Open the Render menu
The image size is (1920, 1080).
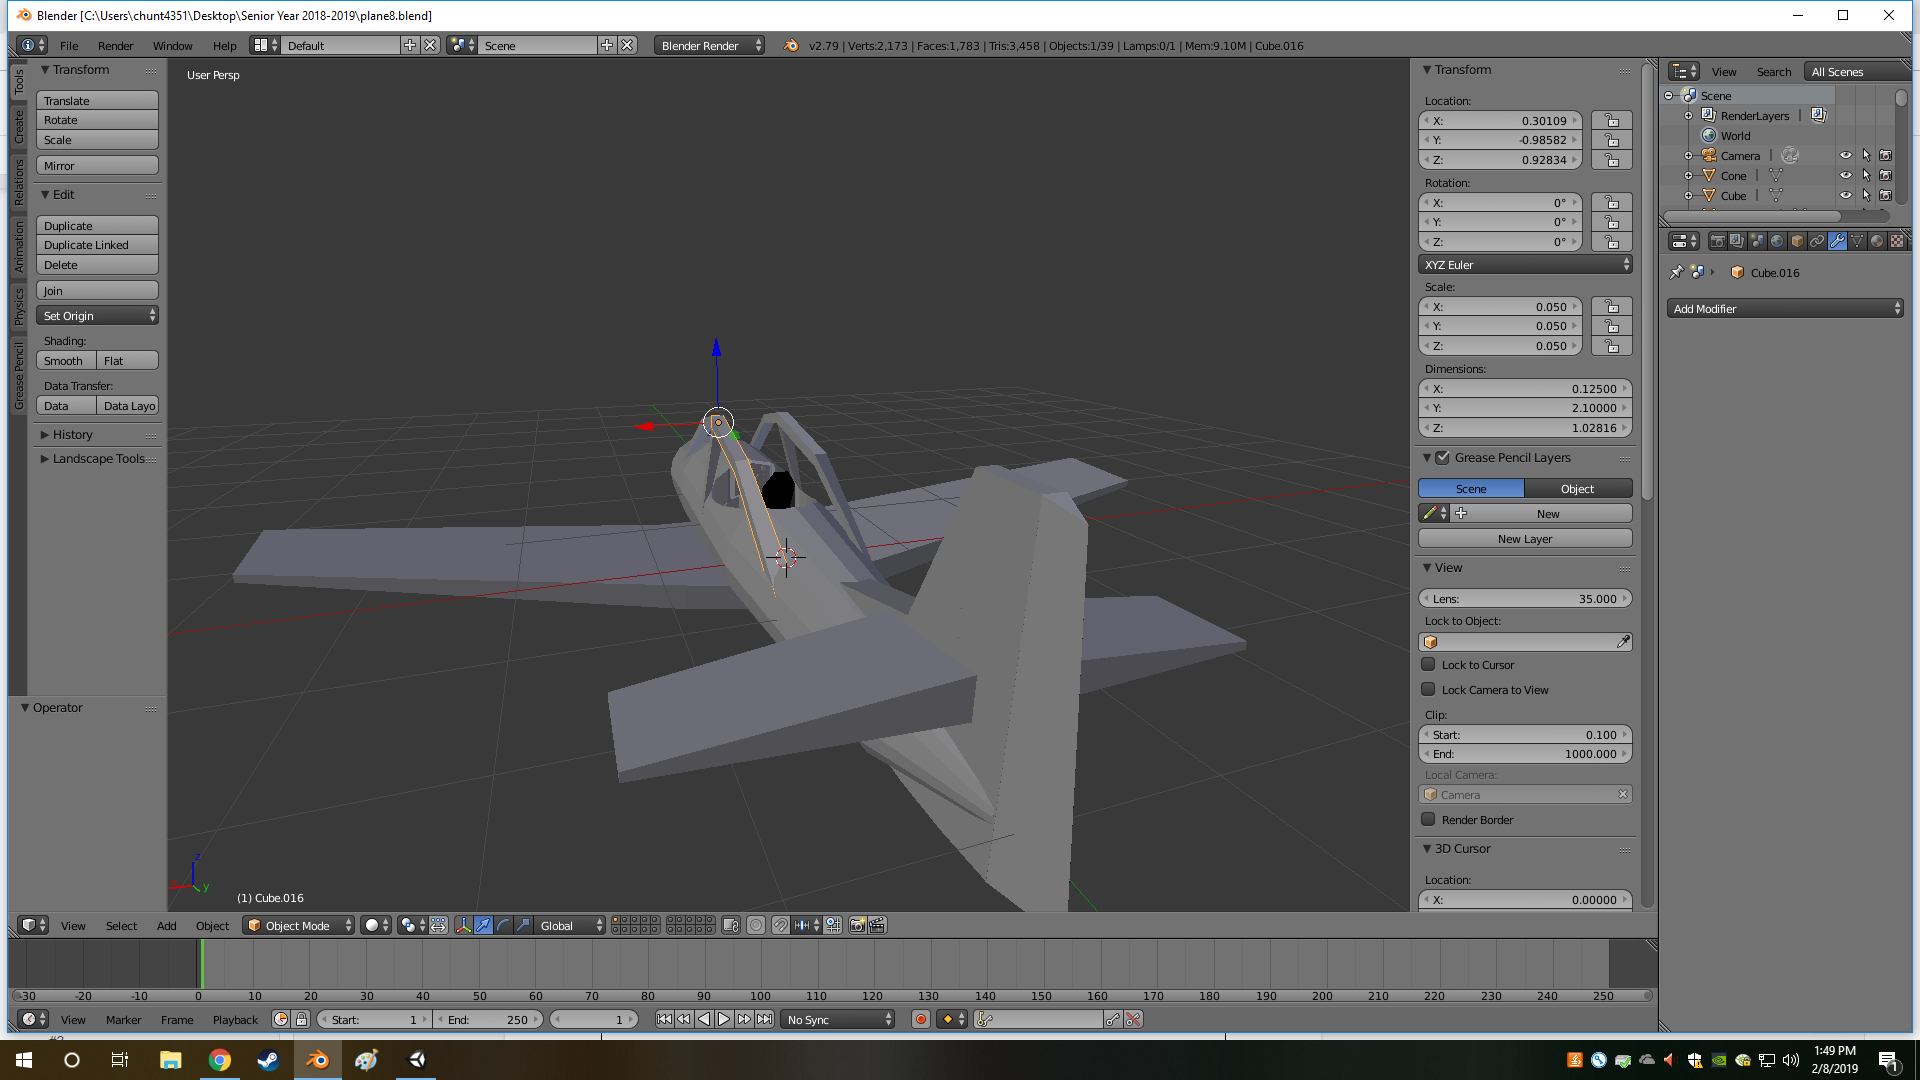point(115,46)
